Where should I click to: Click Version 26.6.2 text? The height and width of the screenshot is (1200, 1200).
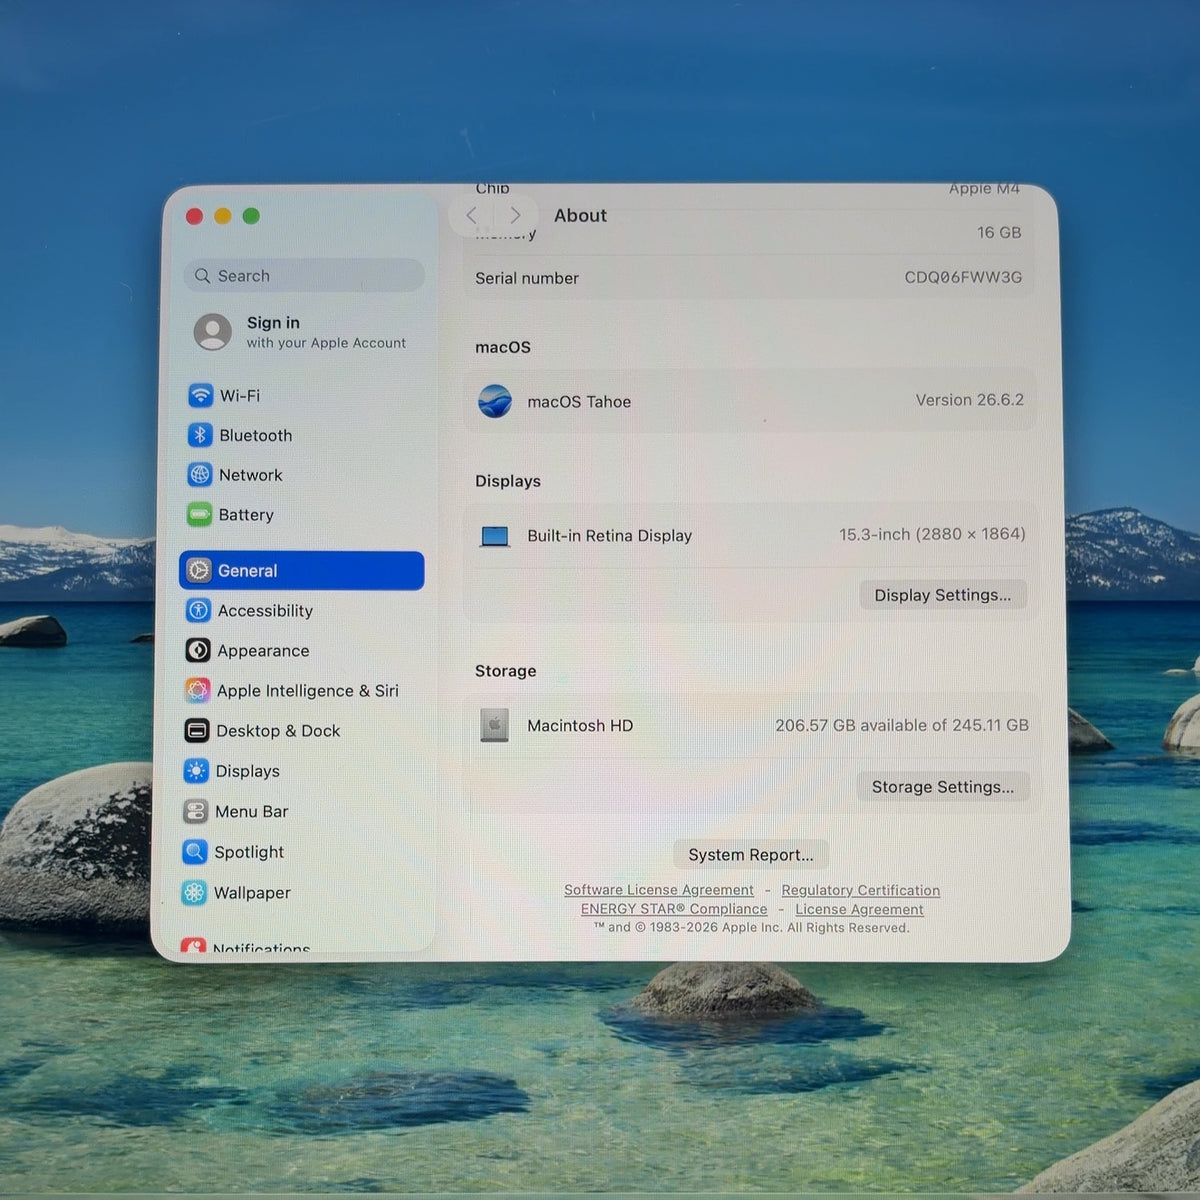tap(970, 400)
